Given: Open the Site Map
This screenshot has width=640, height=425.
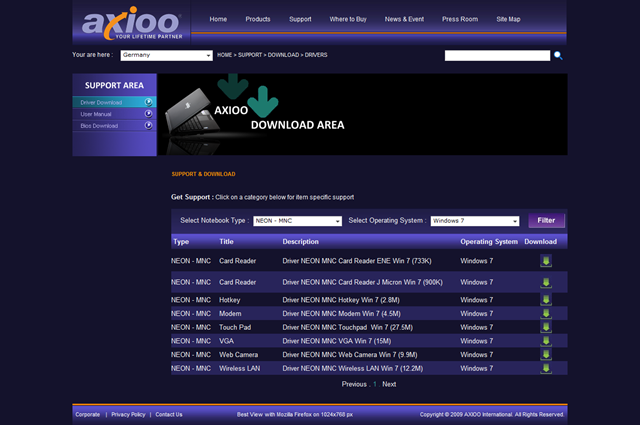Looking at the screenshot, I should coord(509,19).
